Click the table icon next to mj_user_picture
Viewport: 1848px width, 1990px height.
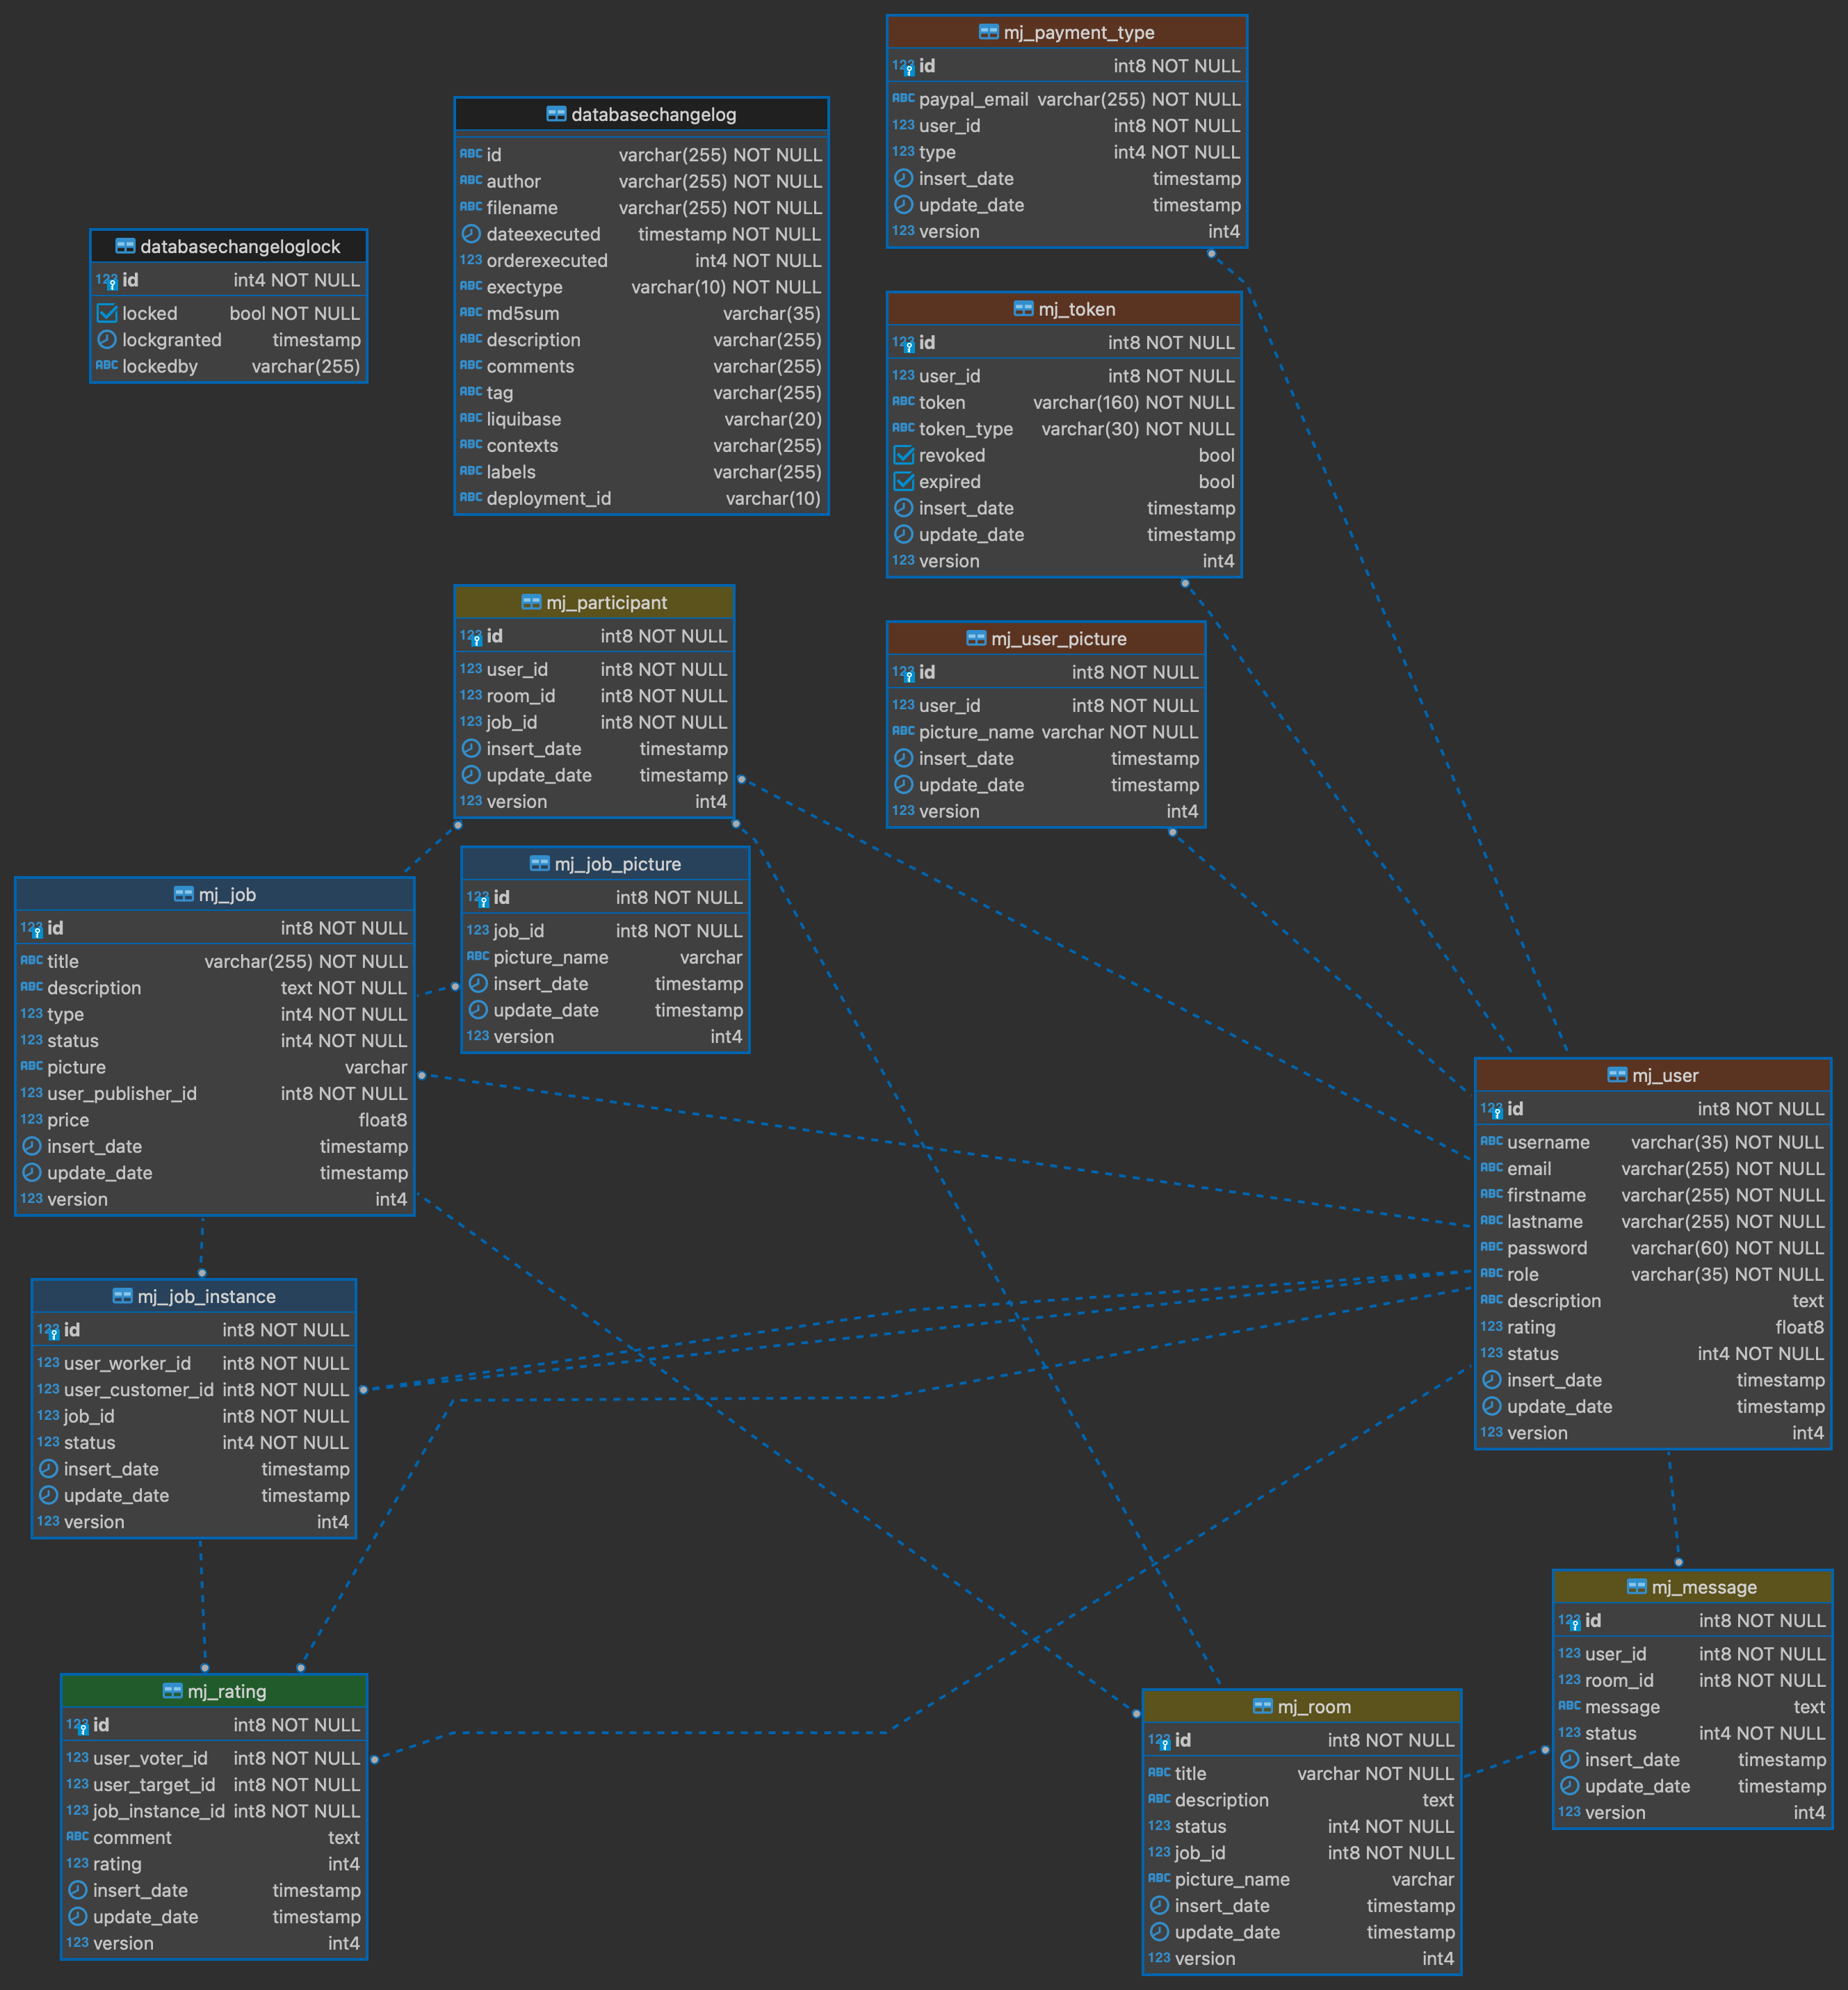pyautogui.click(x=976, y=638)
